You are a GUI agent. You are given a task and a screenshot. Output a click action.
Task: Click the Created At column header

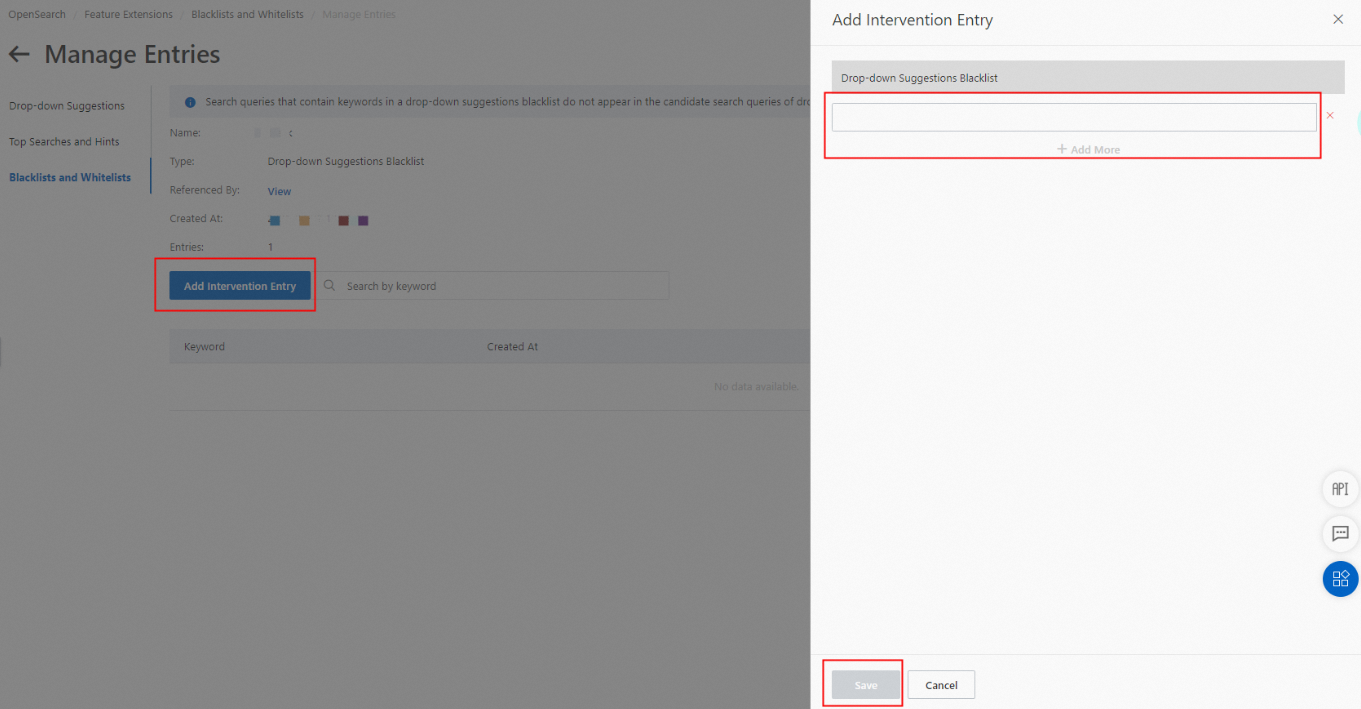pyautogui.click(x=512, y=347)
